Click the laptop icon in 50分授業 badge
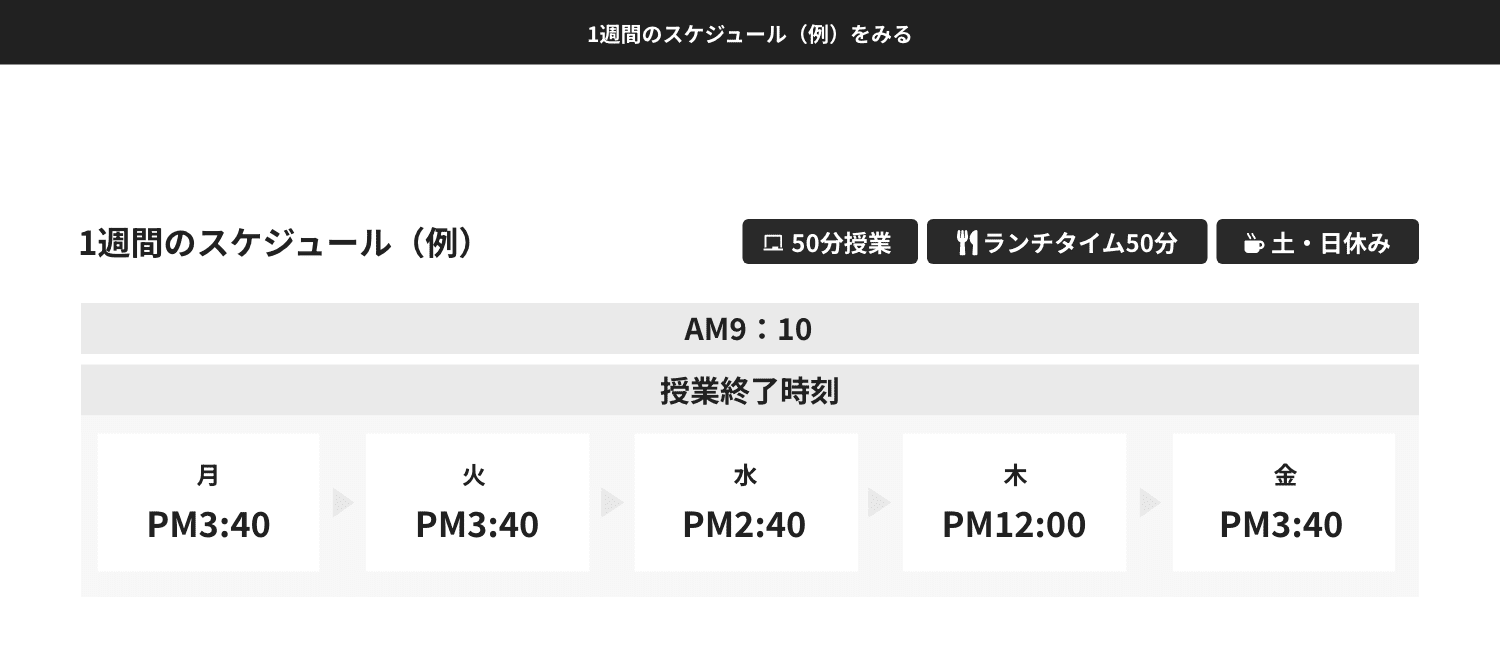The image size is (1500, 660). pyautogui.click(x=772, y=243)
